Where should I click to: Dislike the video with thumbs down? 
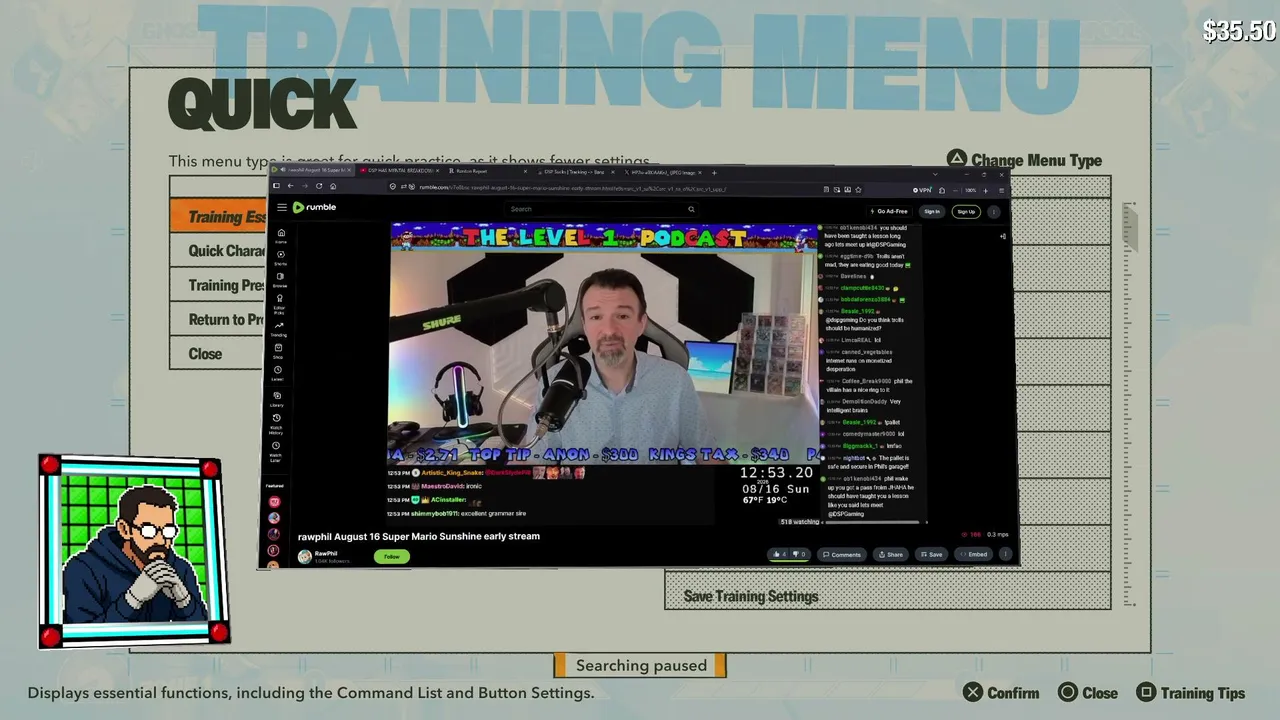pos(799,554)
